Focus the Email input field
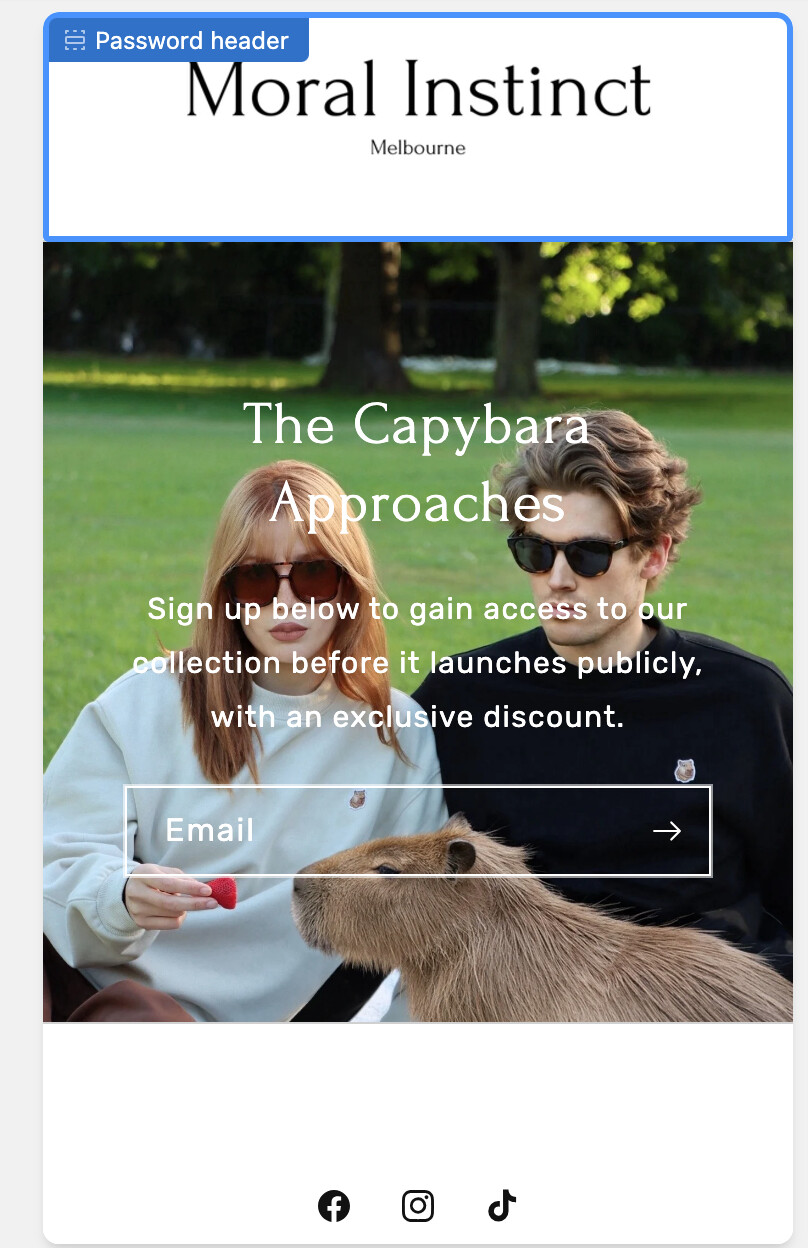This screenshot has height=1248, width=808. tap(418, 831)
